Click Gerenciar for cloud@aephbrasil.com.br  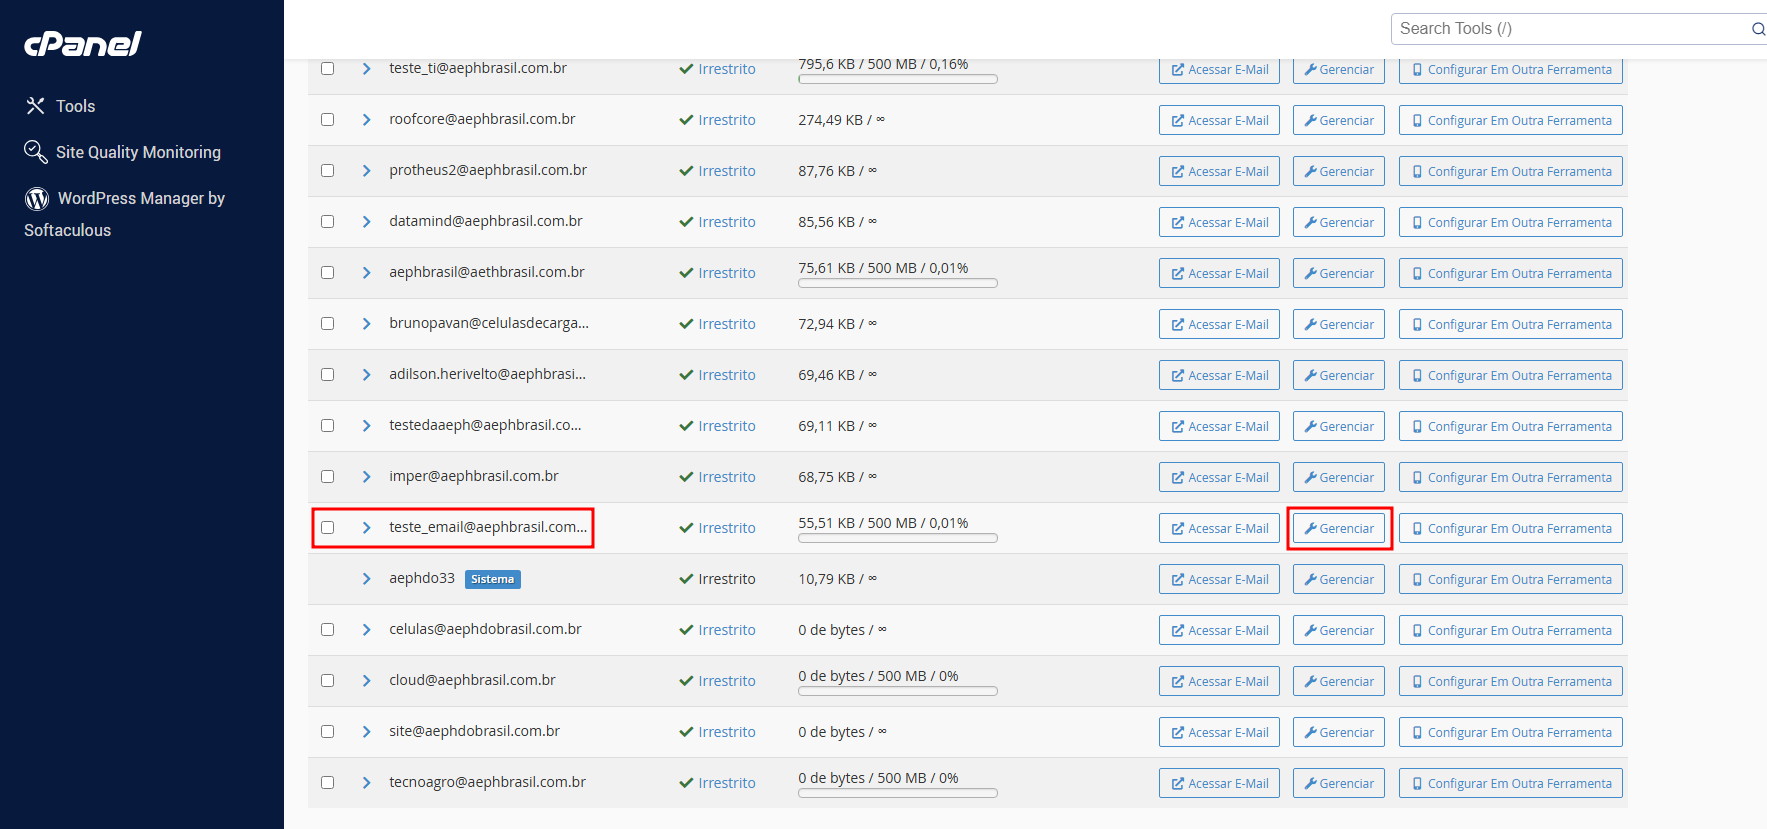pos(1339,681)
